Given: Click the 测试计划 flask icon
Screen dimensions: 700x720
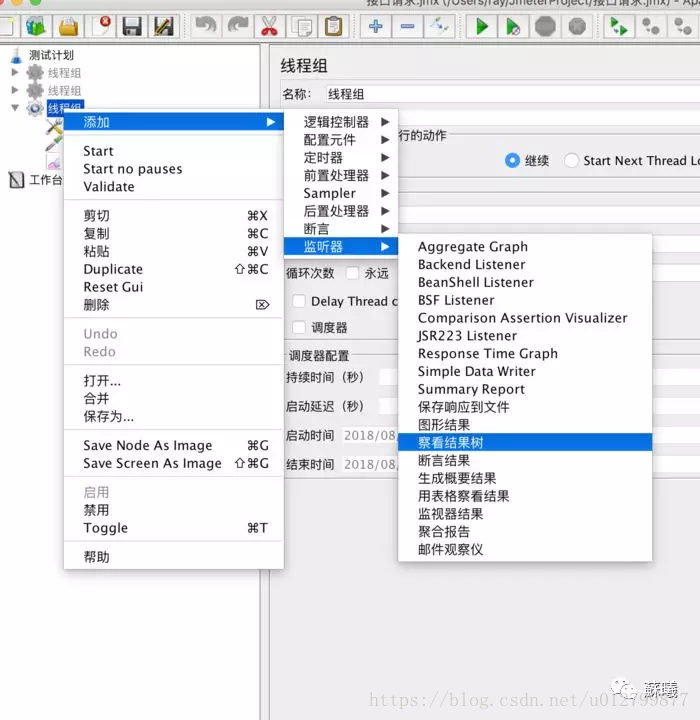Looking at the screenshot, I should (x=17, y=55).
